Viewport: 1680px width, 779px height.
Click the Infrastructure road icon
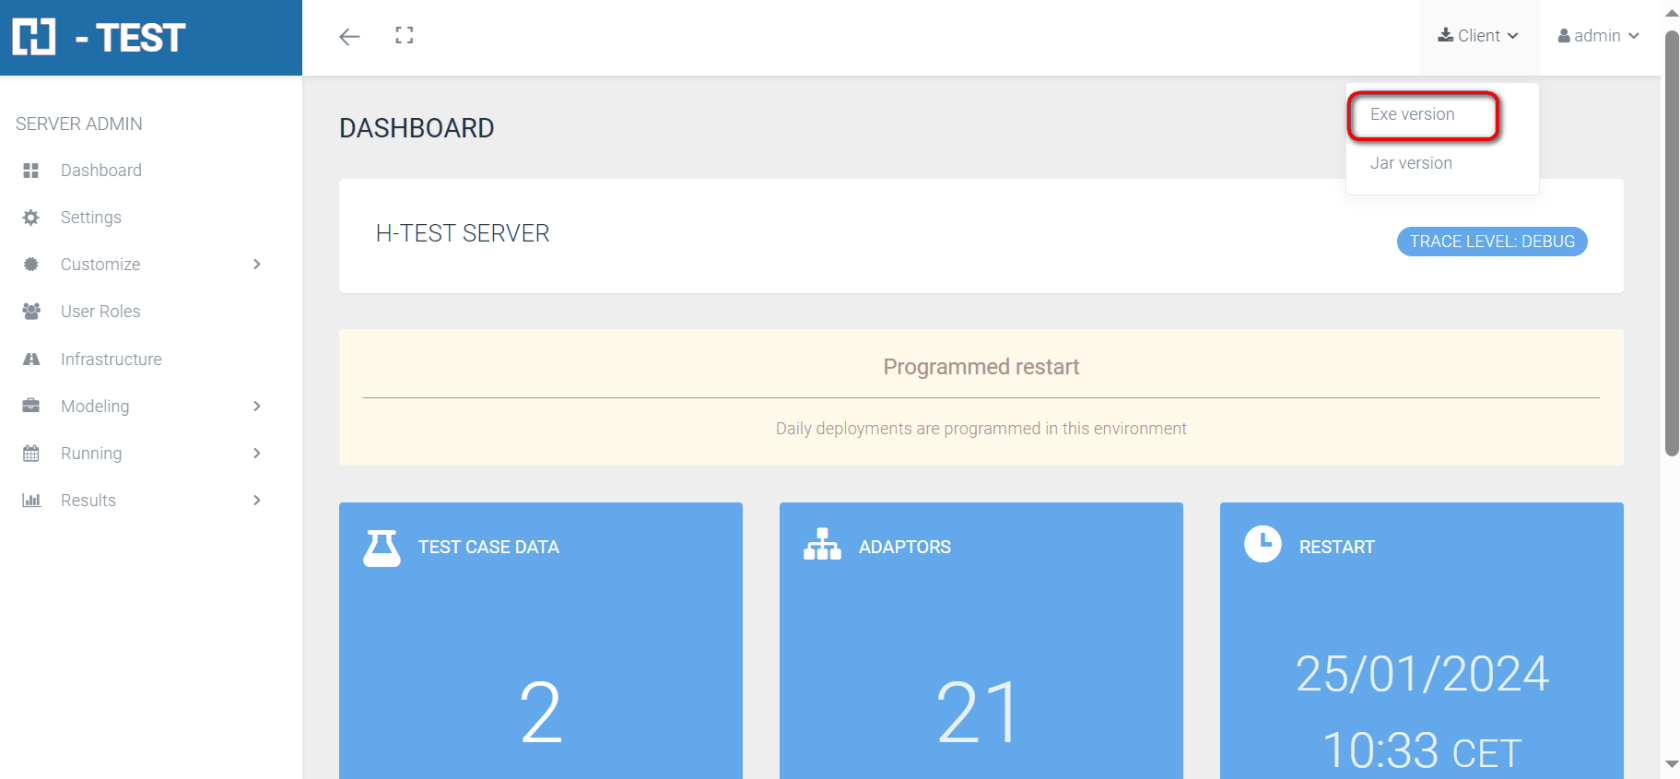(31, 359)
